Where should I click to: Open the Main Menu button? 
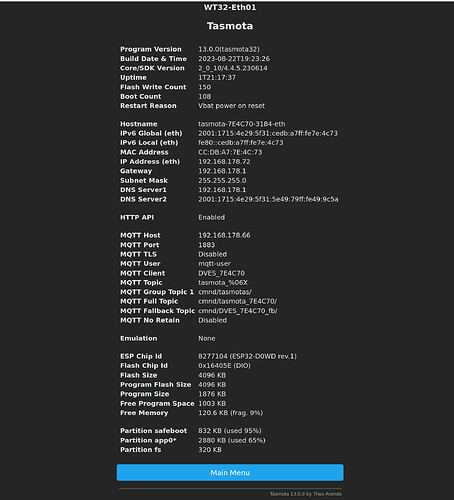230,472
